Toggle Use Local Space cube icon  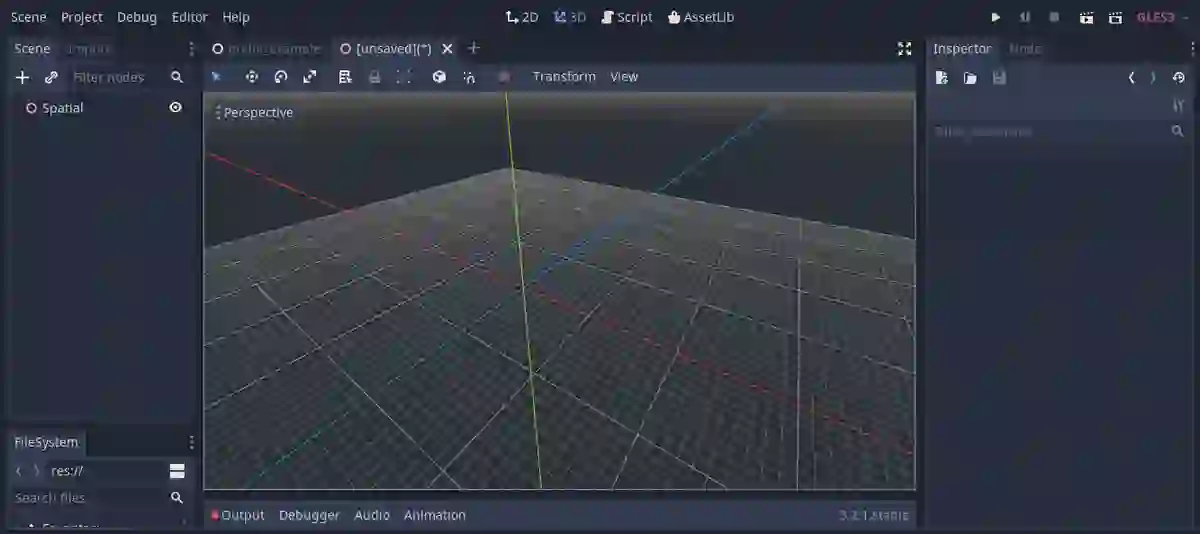[439, 77]
